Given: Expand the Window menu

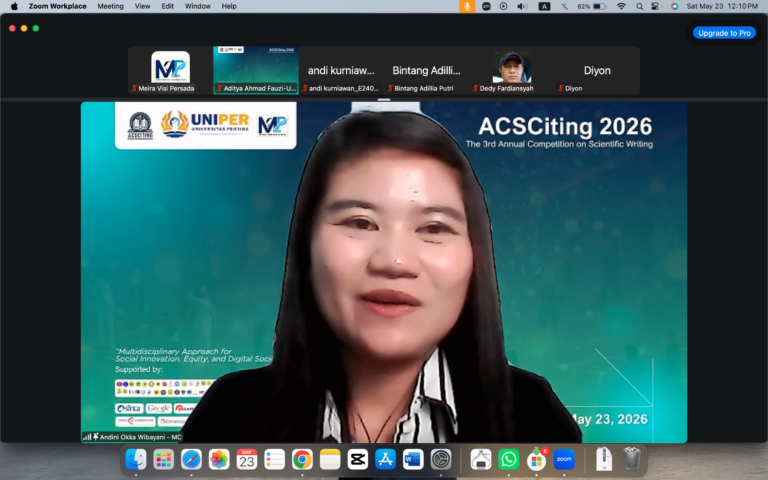Looking at the screenshot, I should pyautogui.click(x=198, y=6).
